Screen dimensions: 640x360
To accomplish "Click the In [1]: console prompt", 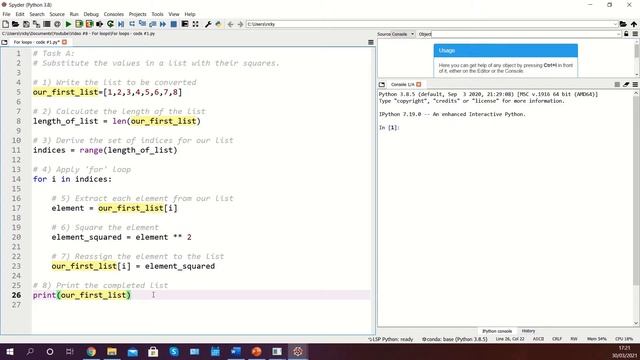I will [389, 128].
